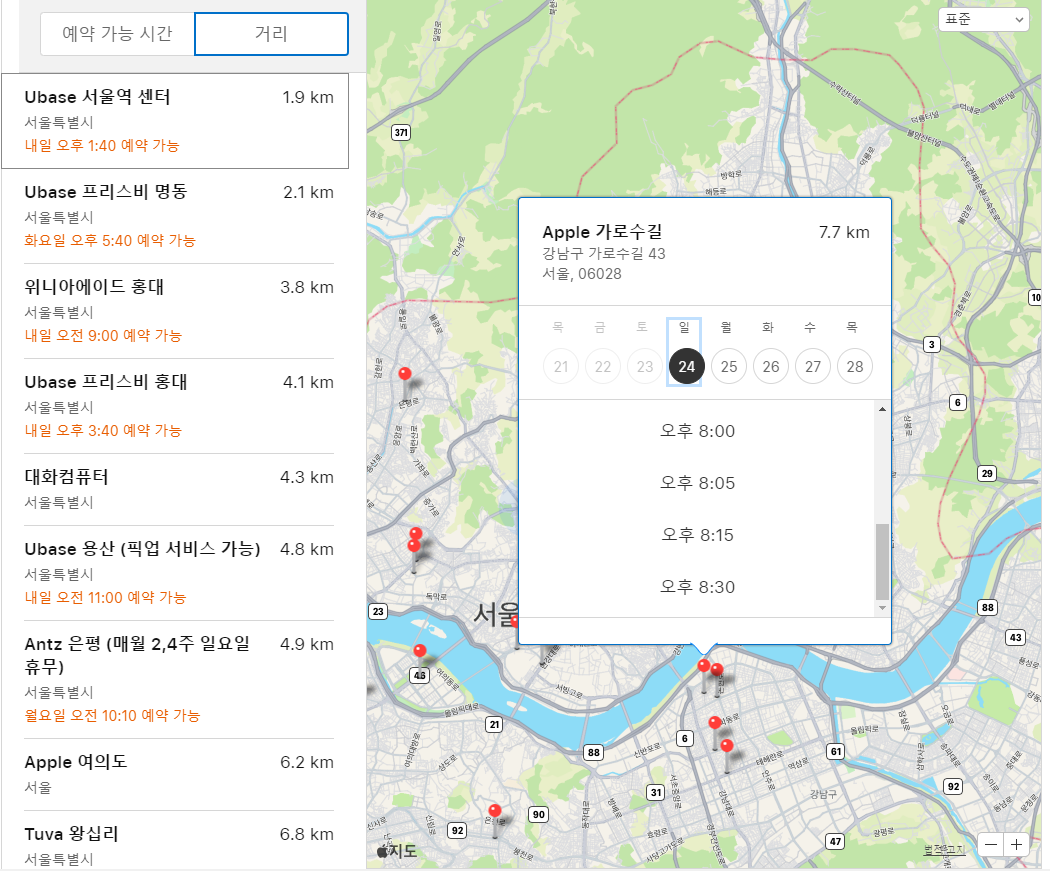
Task: Click red map pin left of route 61
Action: 727,745
